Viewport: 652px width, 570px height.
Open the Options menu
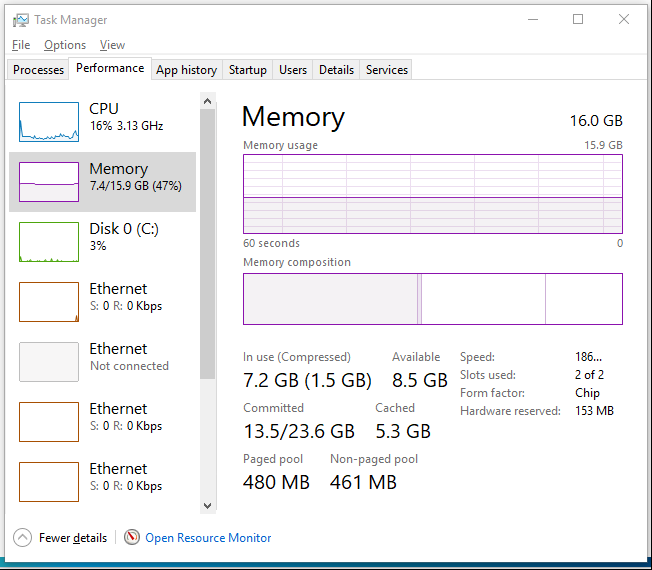click(65, 45)
